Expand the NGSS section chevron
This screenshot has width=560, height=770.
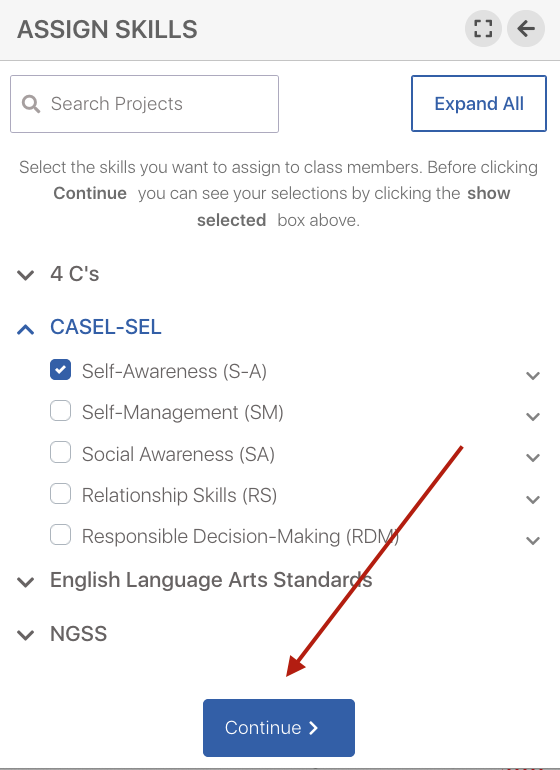(26, 635)
